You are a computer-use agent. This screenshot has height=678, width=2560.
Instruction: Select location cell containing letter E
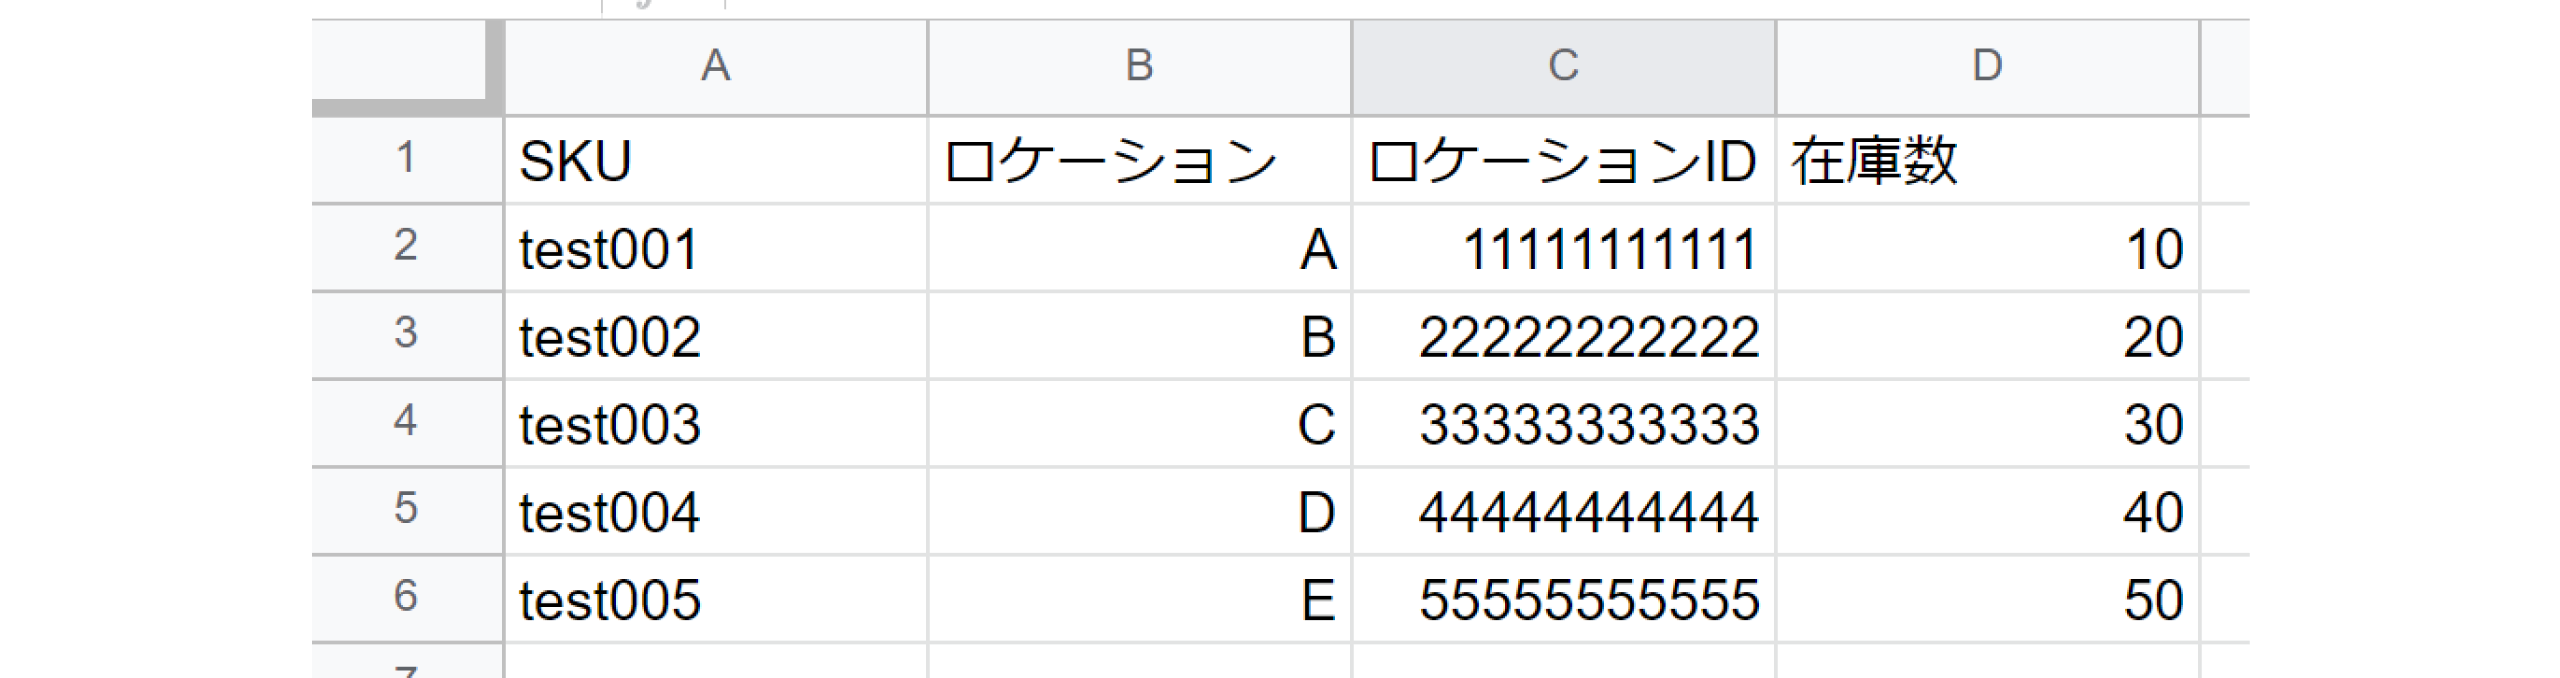1139,600
